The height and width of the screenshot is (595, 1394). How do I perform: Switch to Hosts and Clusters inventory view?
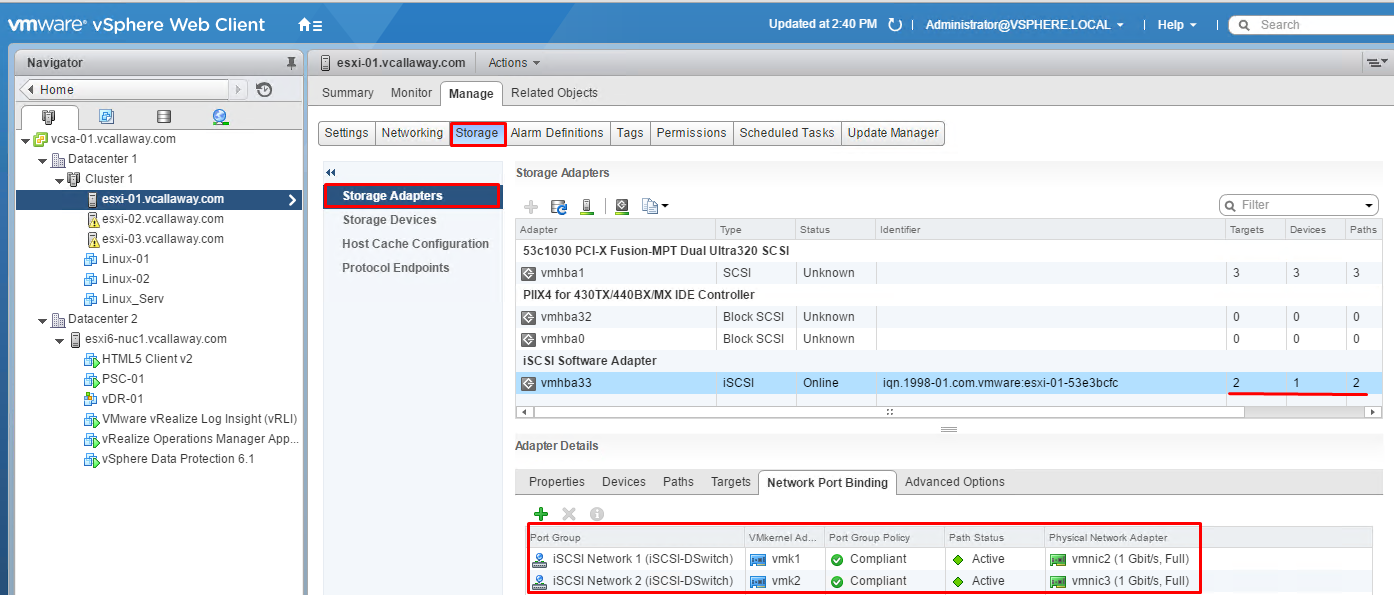[49, 117]
